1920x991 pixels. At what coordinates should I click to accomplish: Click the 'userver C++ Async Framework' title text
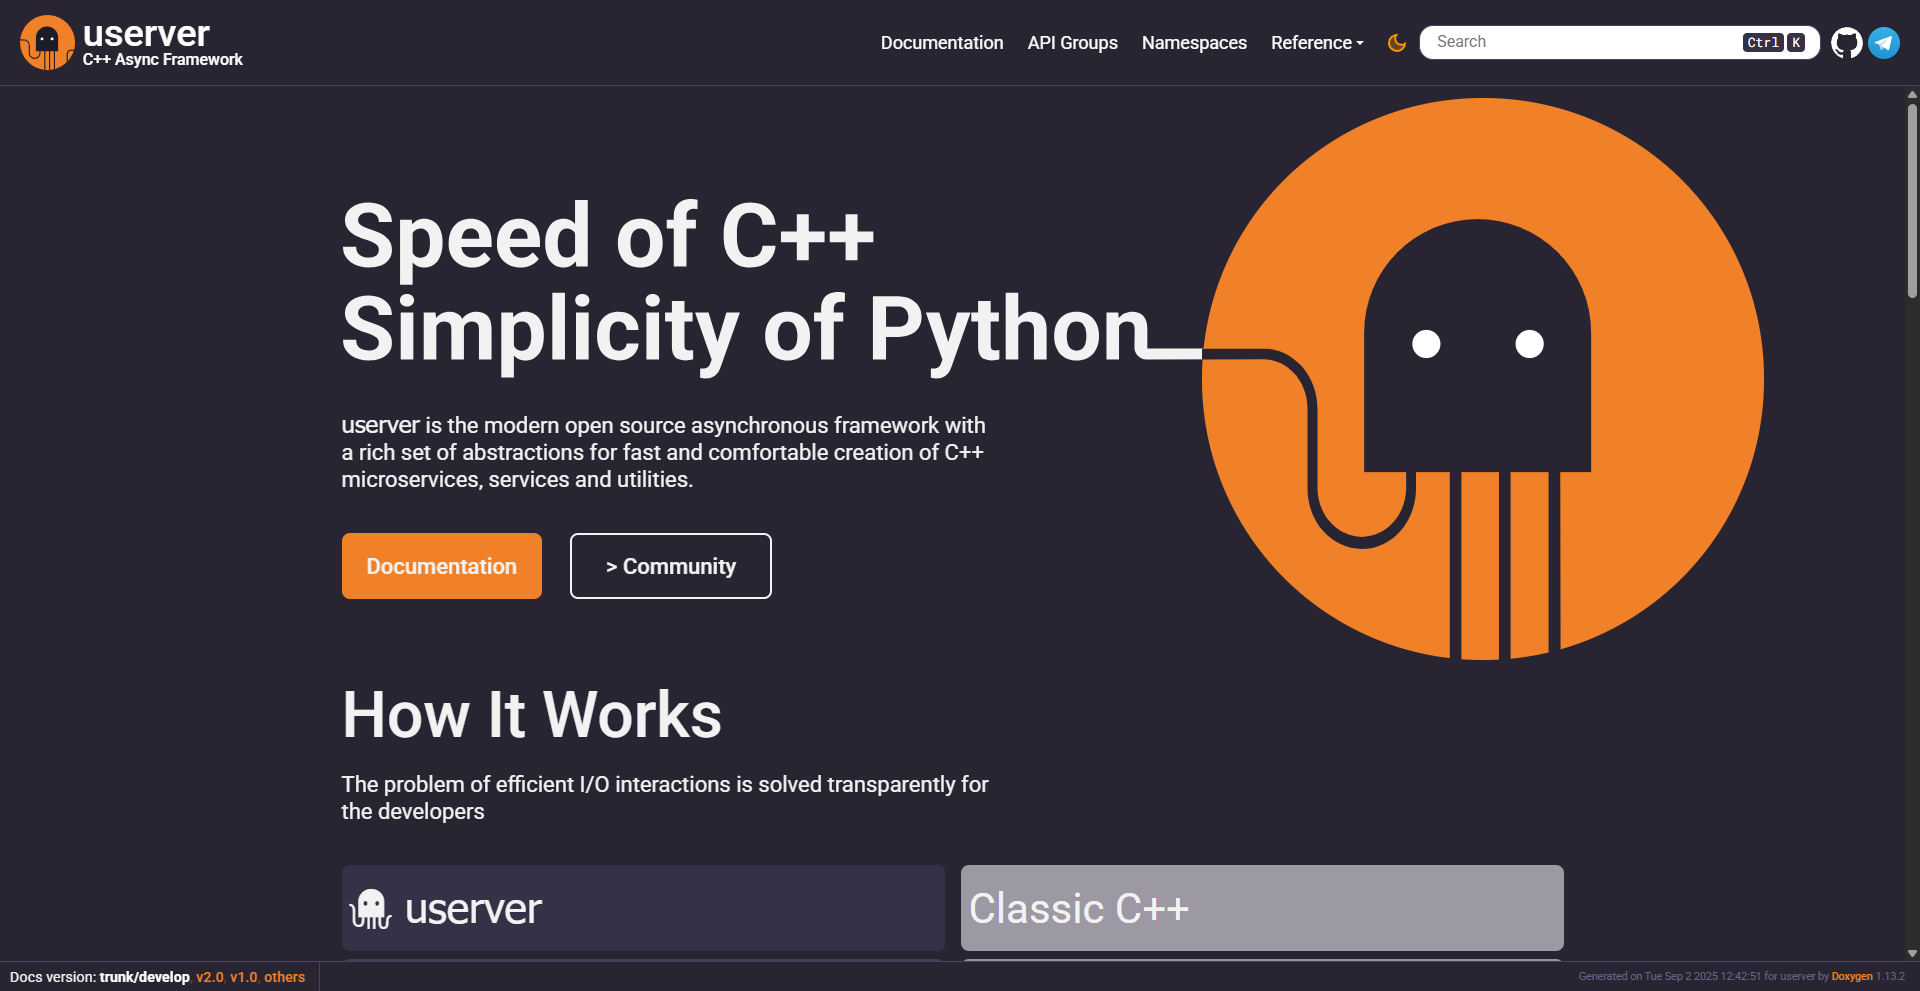click(163, 44)
